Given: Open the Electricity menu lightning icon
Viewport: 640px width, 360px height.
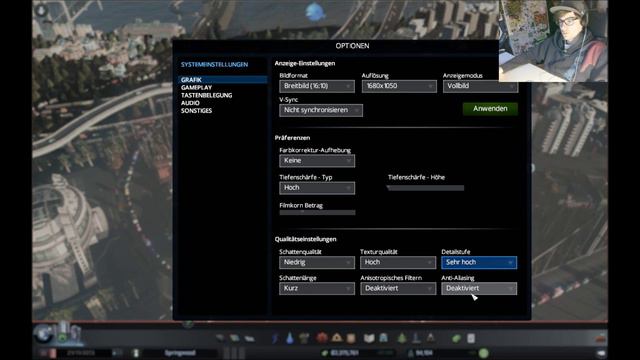Looking at the screenshot, I should pos(275,338).
